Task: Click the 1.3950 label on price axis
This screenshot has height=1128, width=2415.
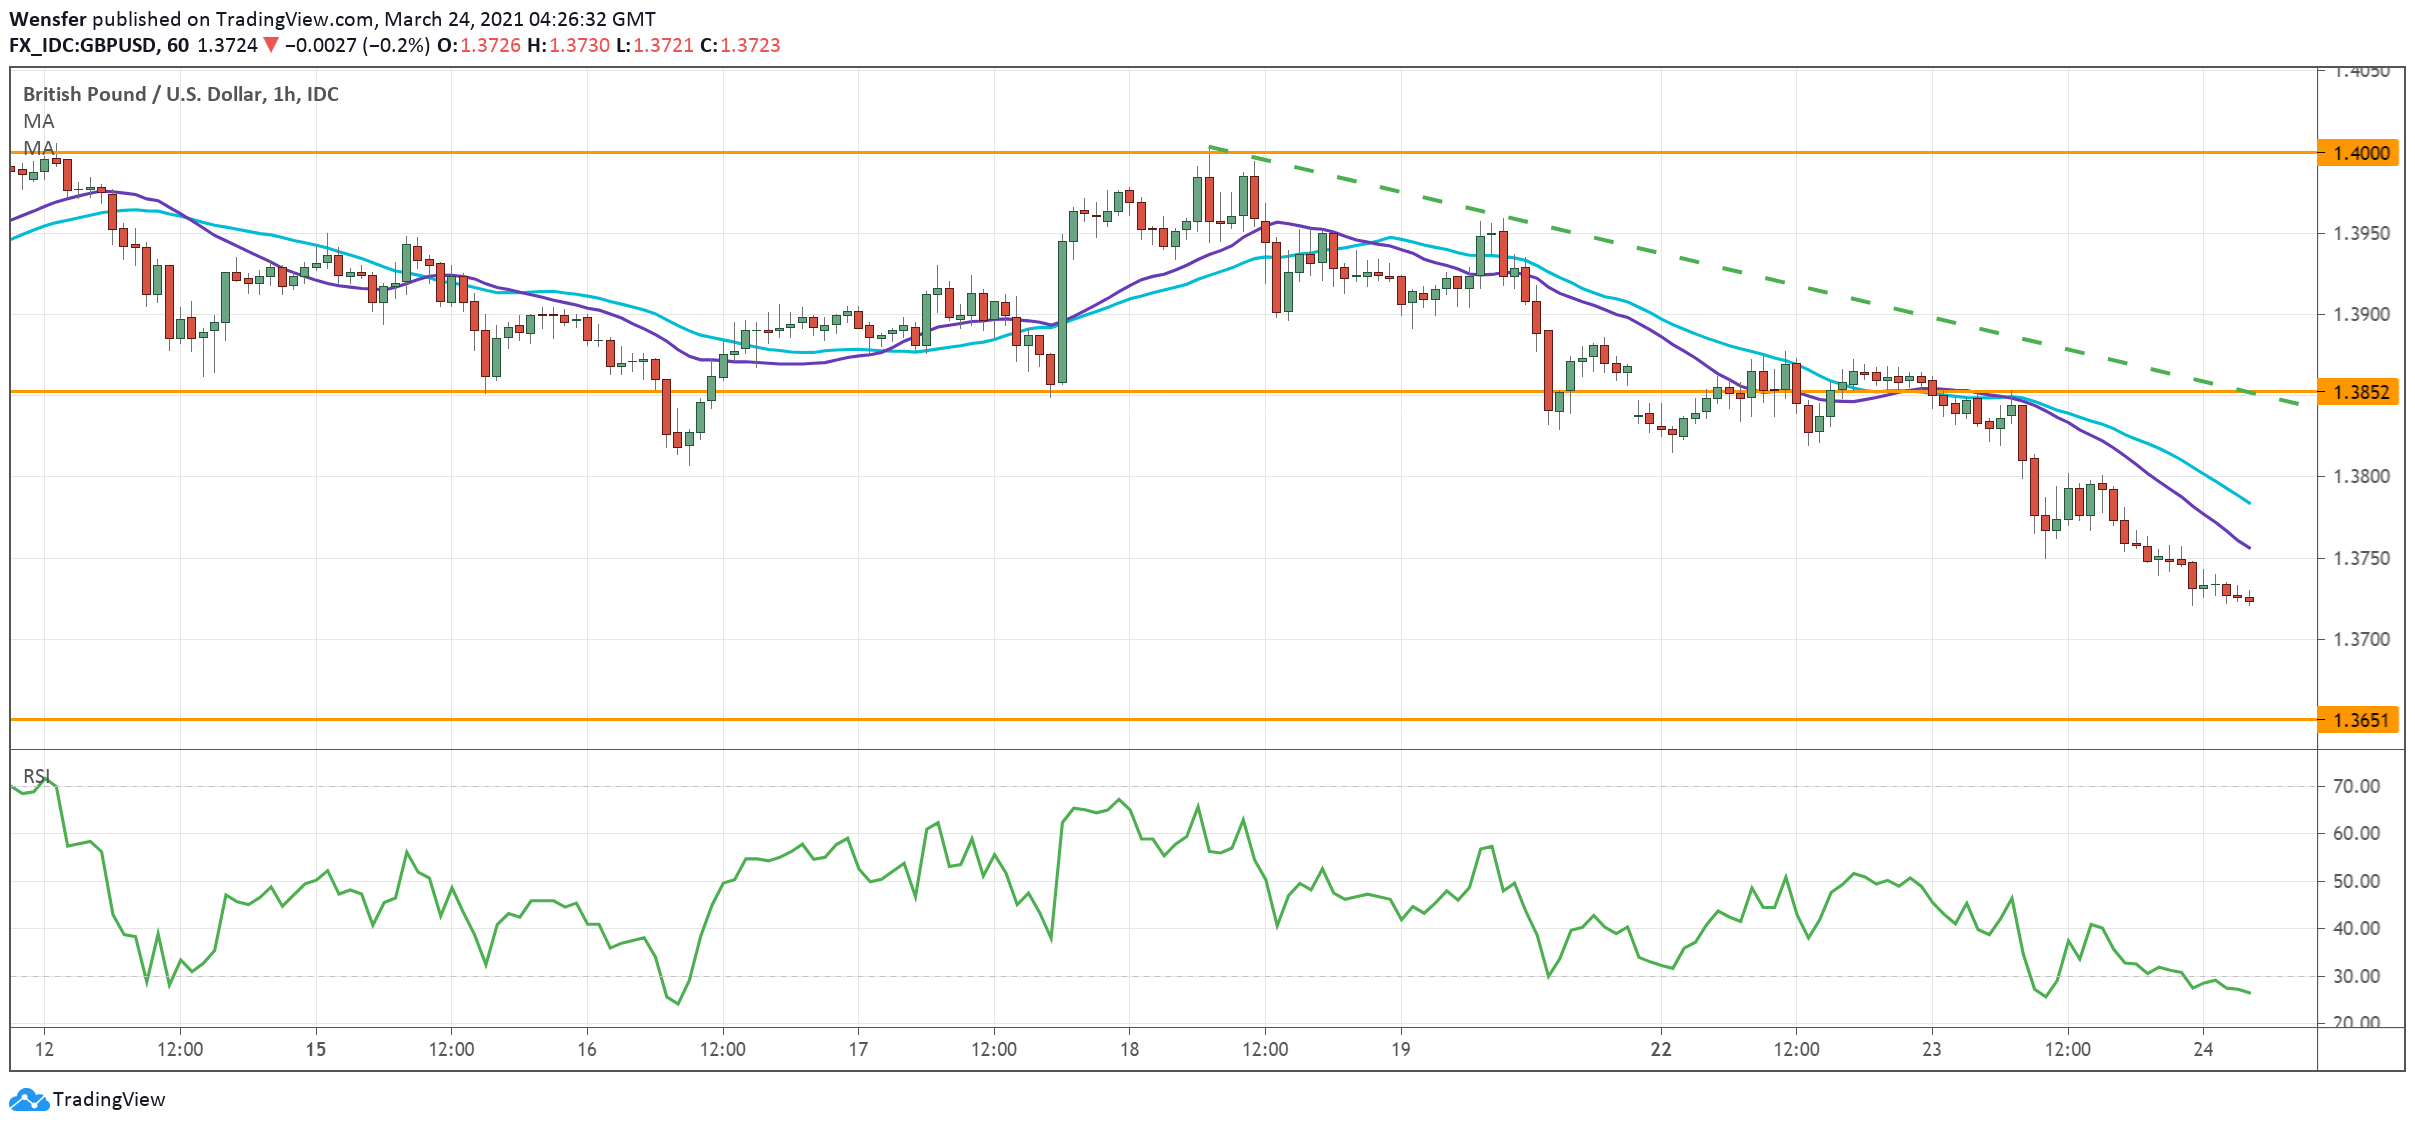Action: tap(2361, 234)
